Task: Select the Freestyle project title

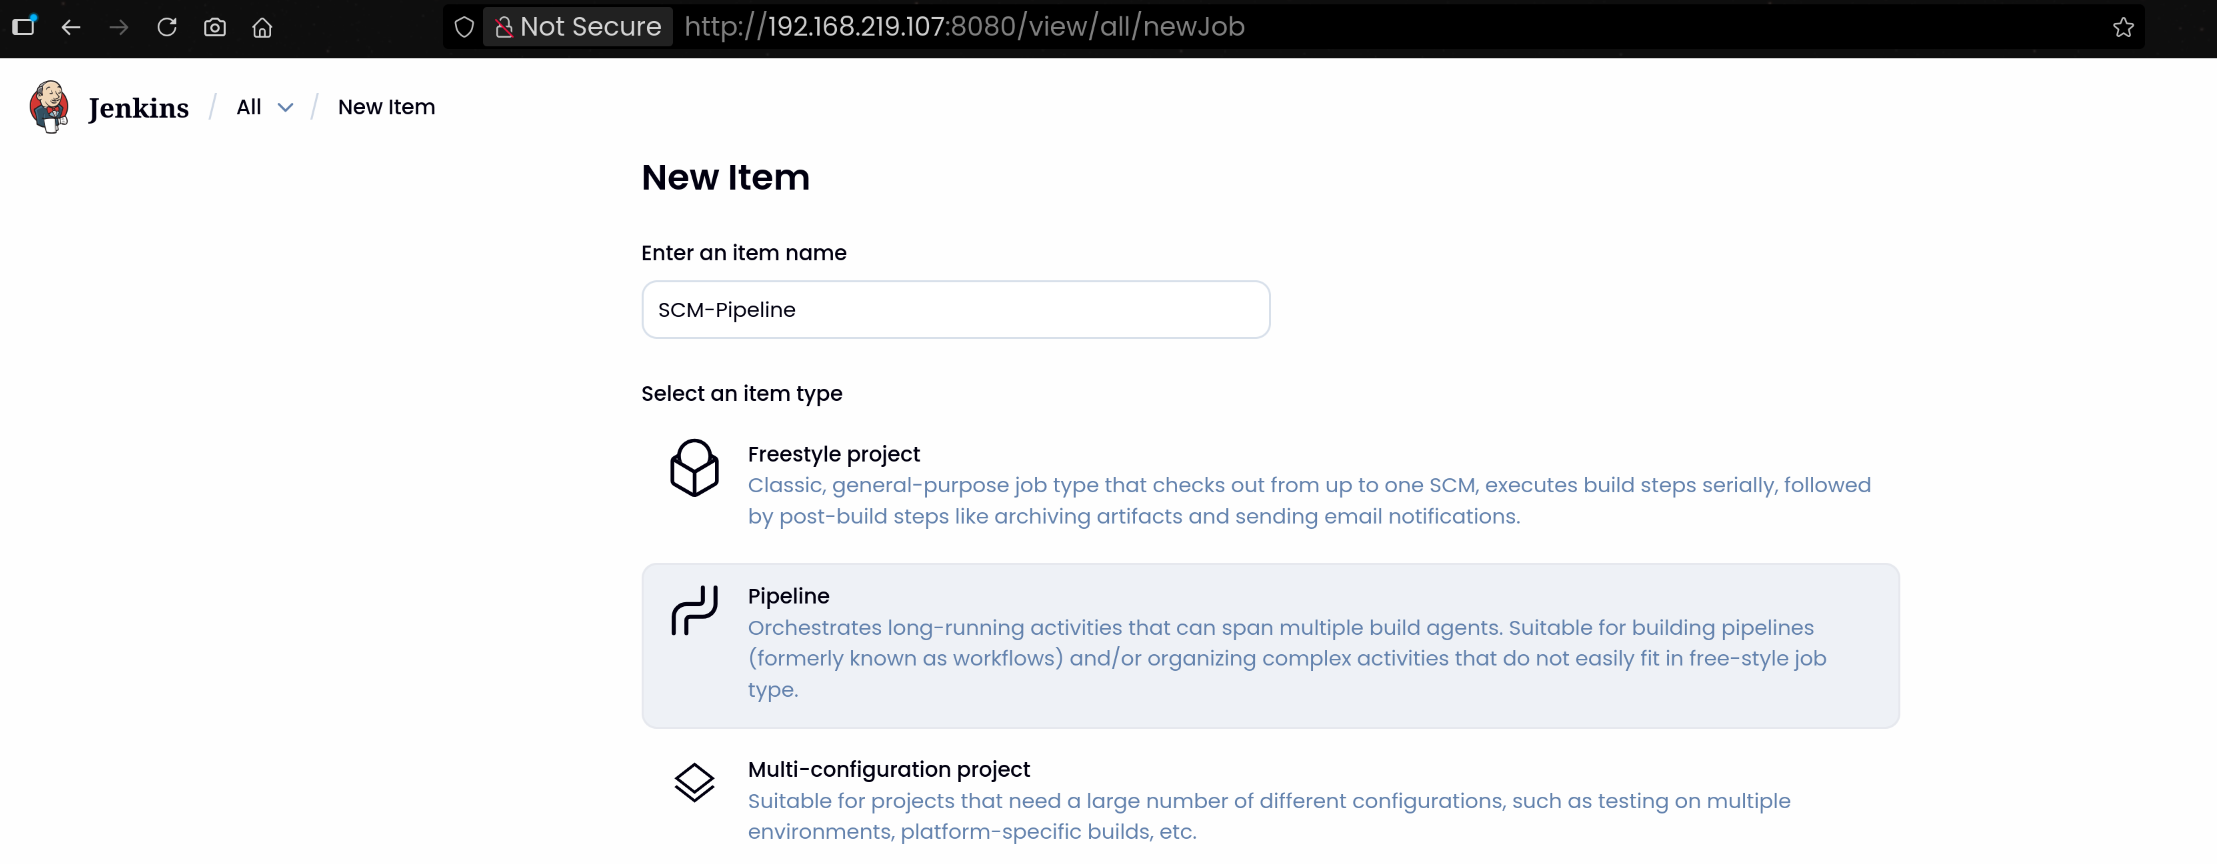Action: pyautogui.click(x=834, y=454)
